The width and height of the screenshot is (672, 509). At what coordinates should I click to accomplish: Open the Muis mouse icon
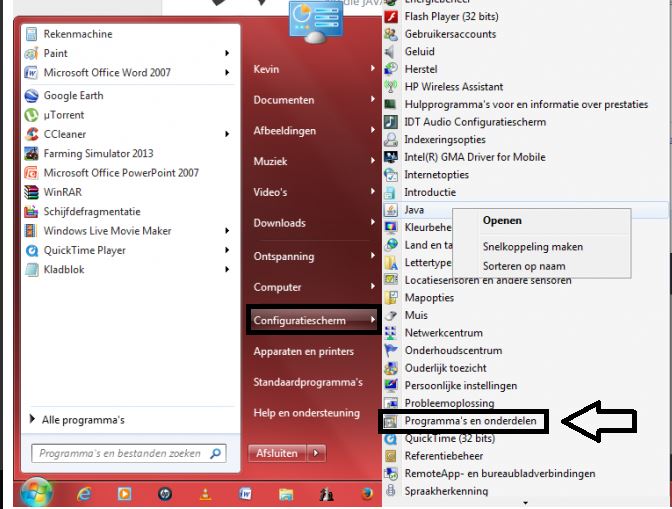click(x=391, y=315)
